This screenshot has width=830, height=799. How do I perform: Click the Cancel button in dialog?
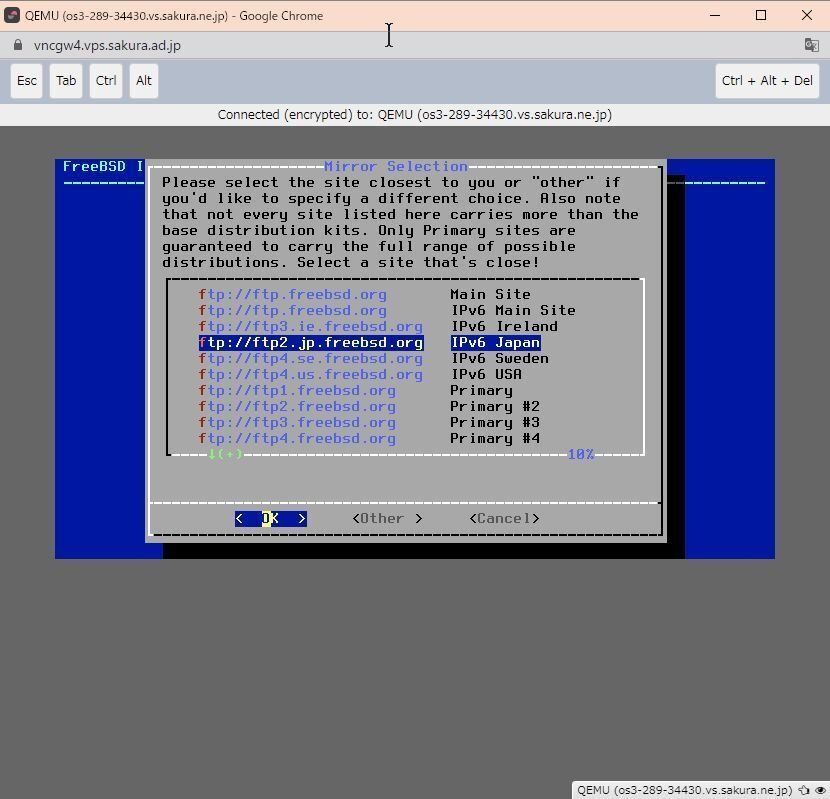coord(504,518)
